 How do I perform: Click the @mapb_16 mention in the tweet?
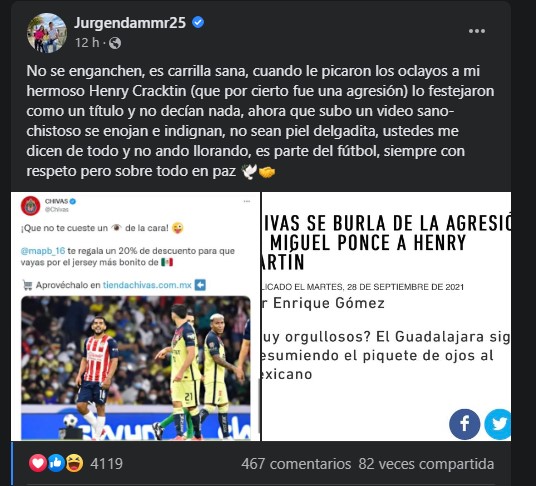[x=43, y=251]
